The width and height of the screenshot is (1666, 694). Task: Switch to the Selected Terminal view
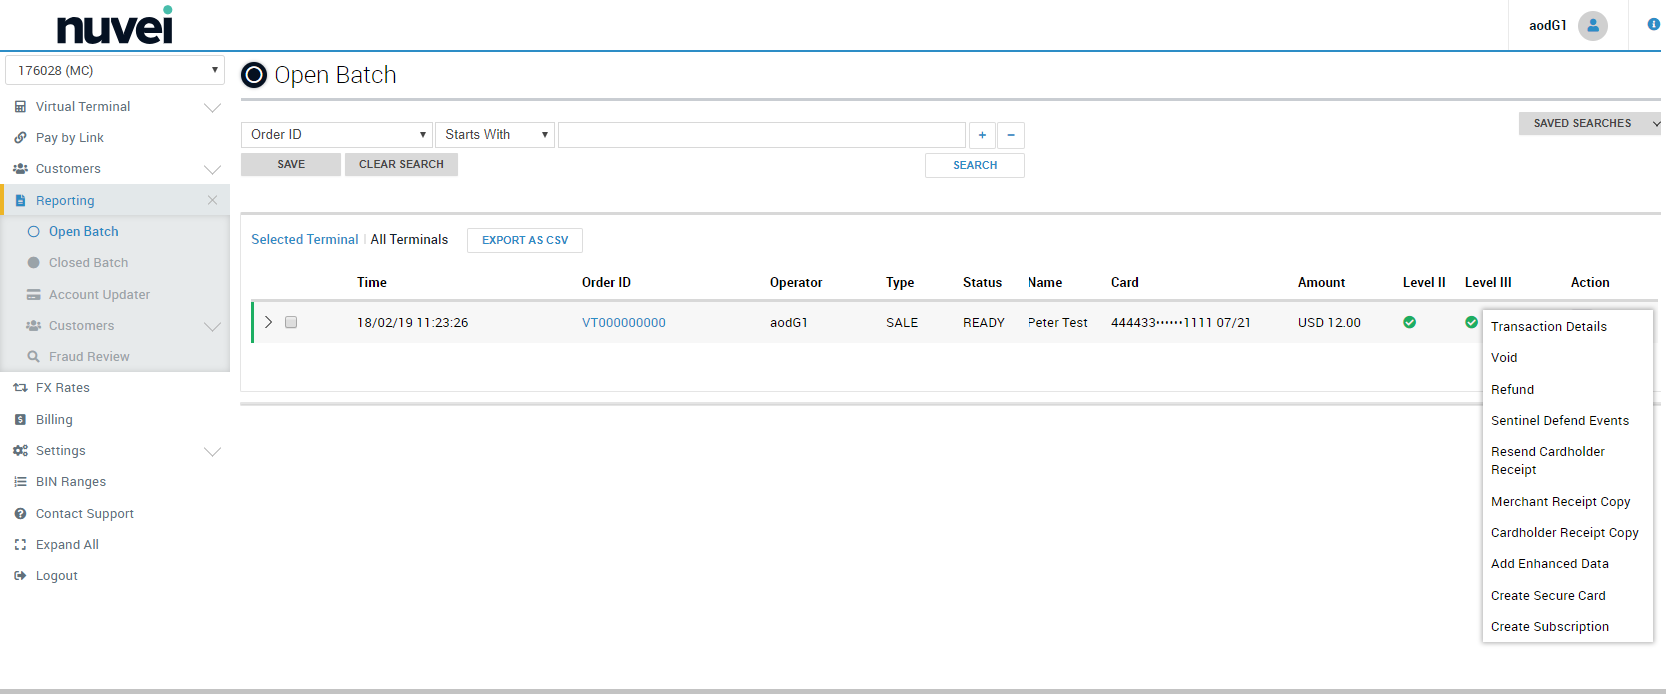(304, 240)
